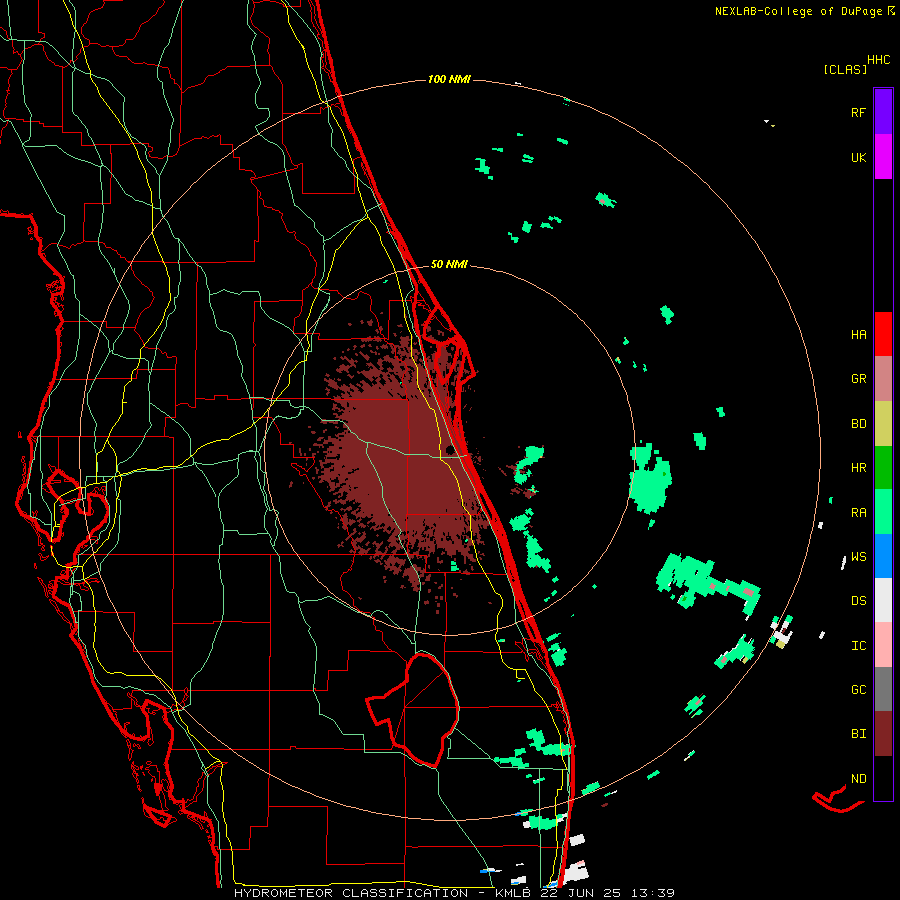
Task: Select the brown BI legend swatch
Action: [883, 734]
